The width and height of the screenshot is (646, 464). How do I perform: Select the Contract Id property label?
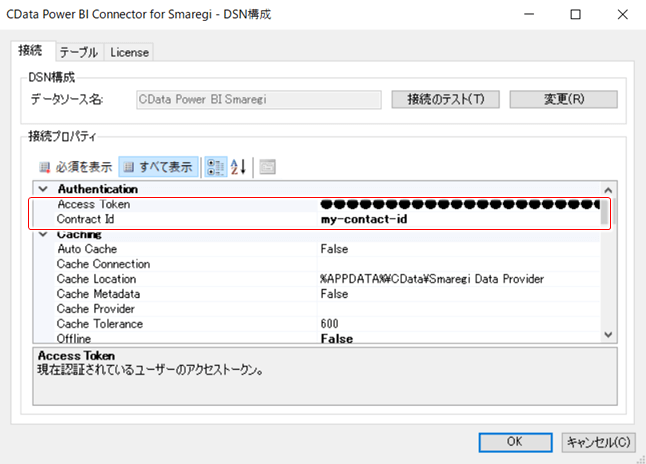85,219
